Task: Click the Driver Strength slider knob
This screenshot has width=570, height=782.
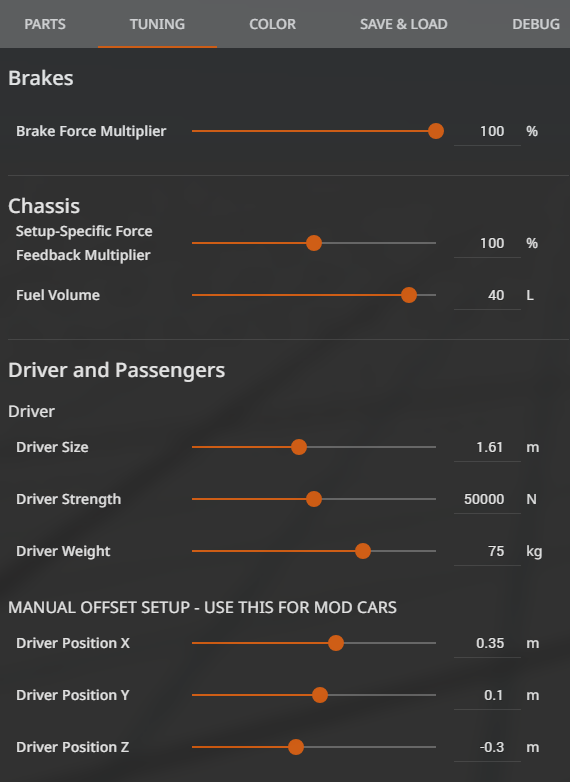Action: tap(314, 499)
